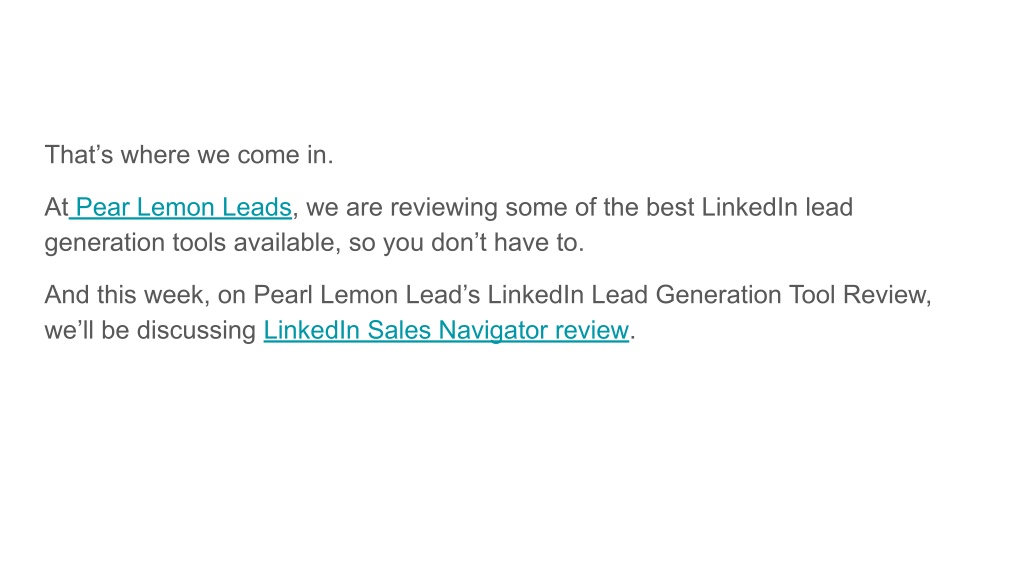Click the phrase "Lead Generation Tool Review"
1024x576 pixels.
point(759,295)
